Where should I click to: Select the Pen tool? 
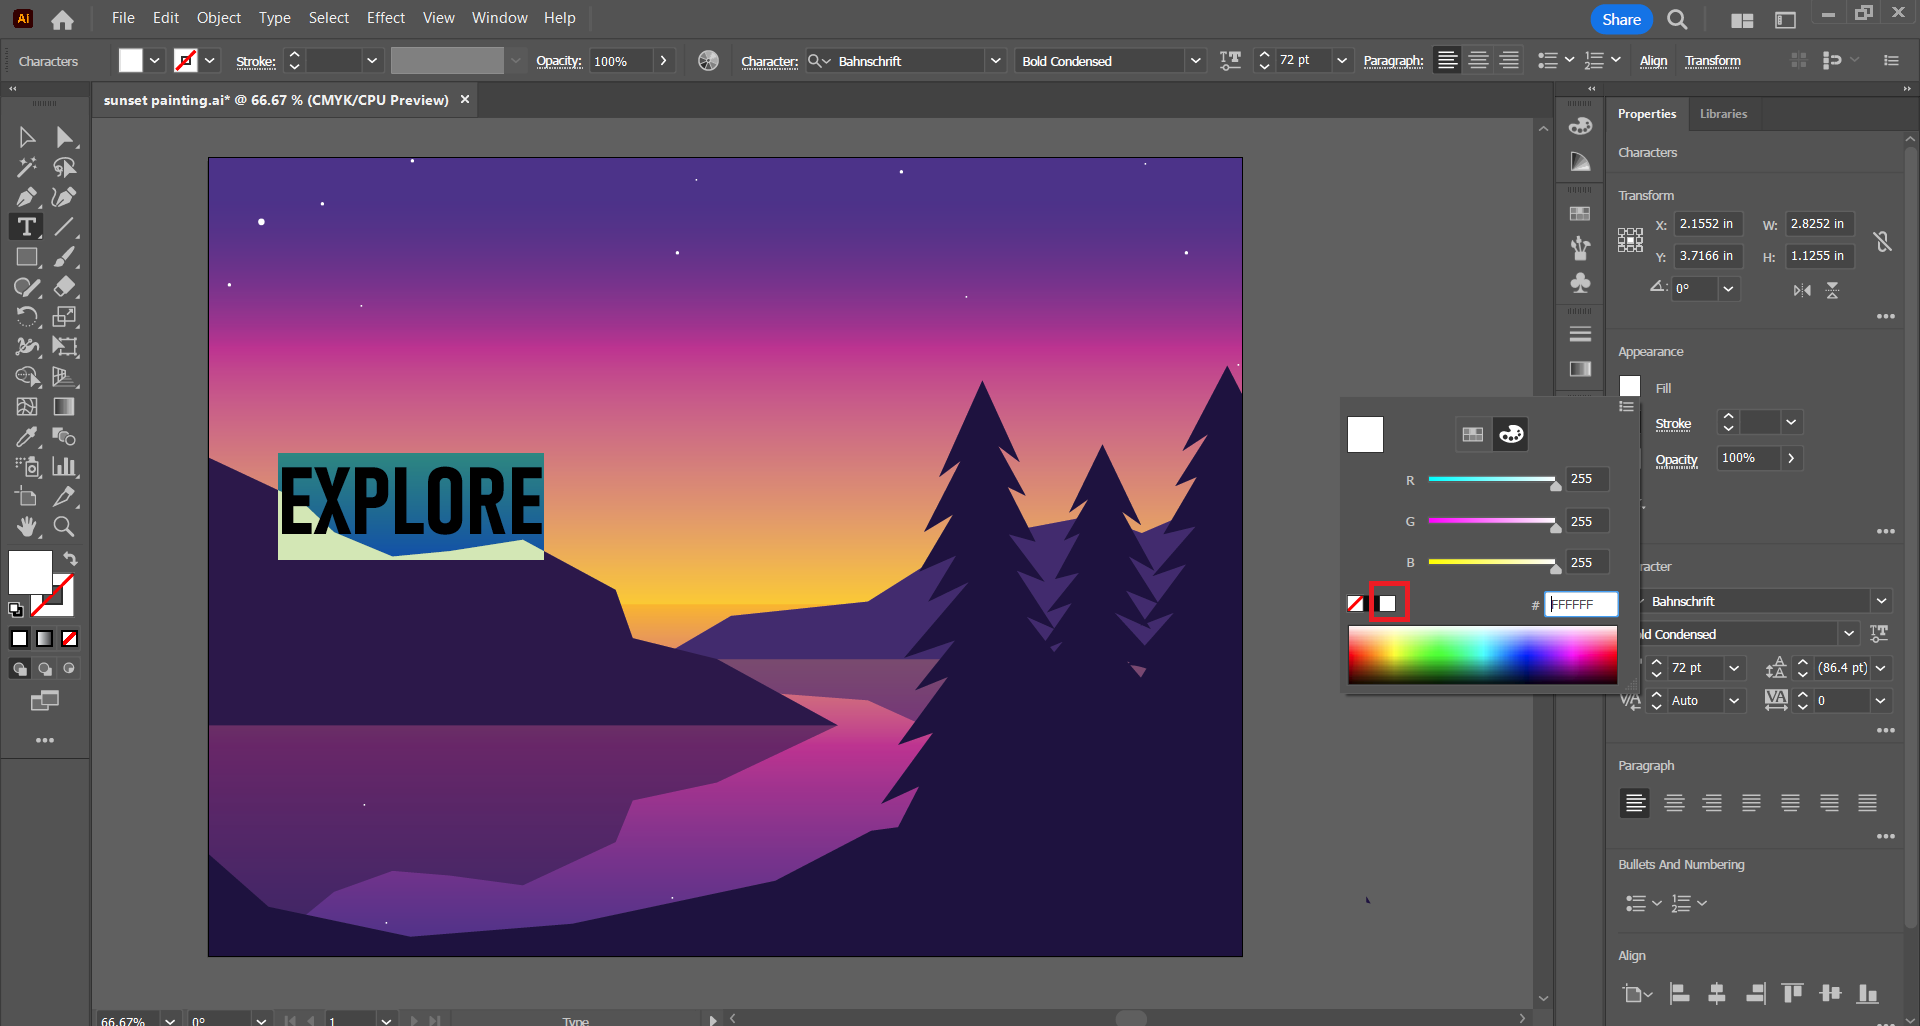26,197
